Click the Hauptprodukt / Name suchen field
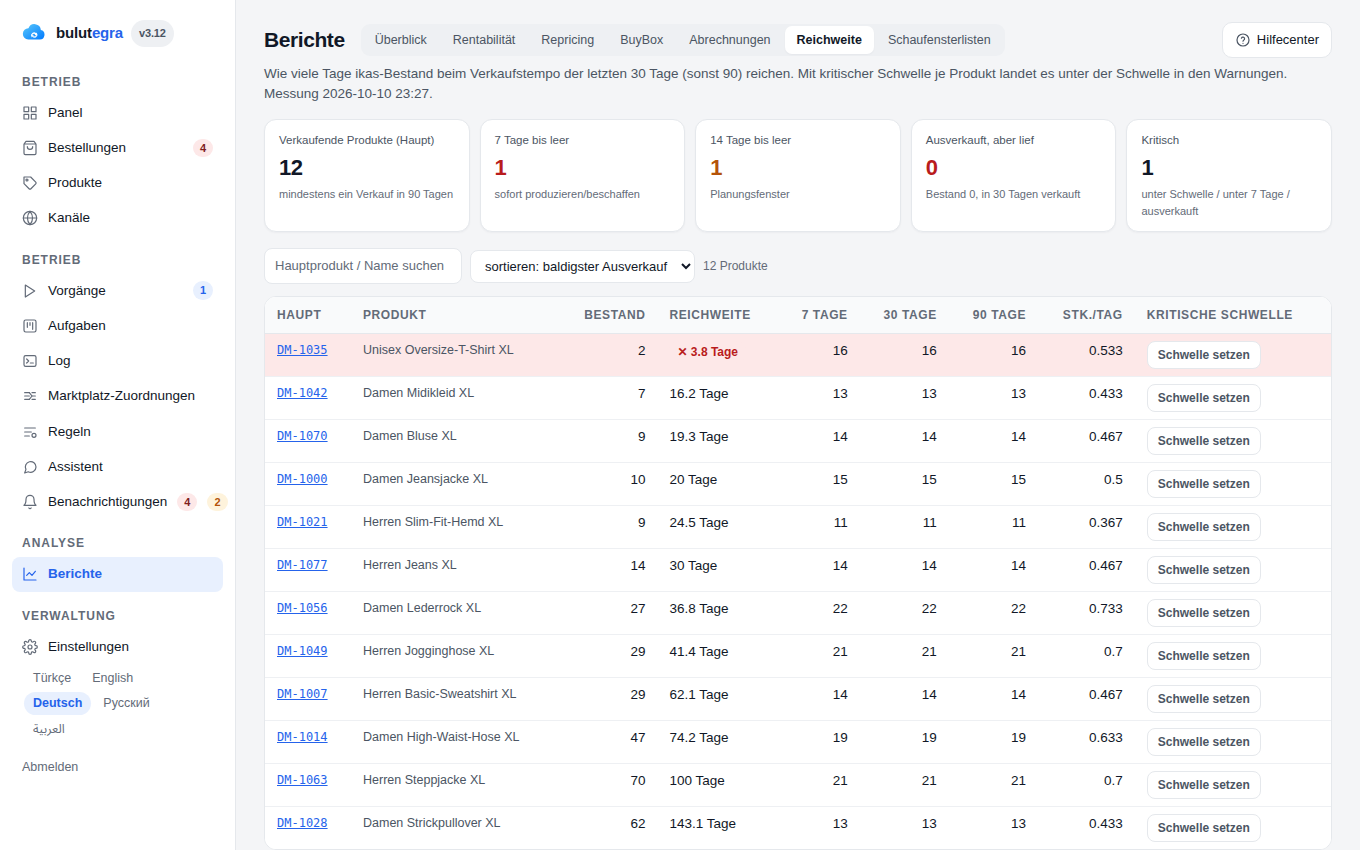1360x850 pixels. pos(363,266)
